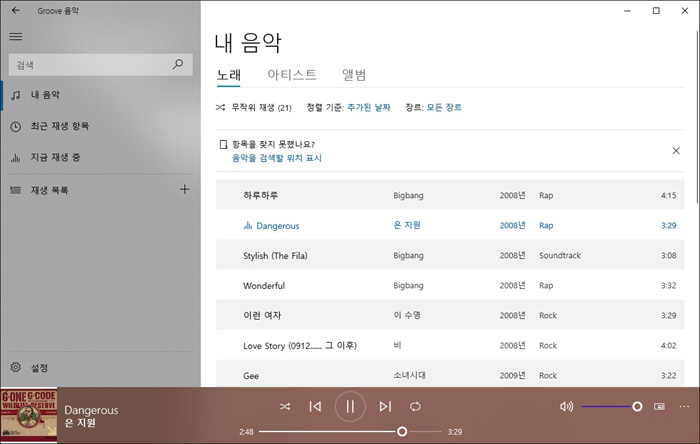The image size is (700, 444).
Task: Start 무작위 재생 (21) shuffle all
Action: (x=254, y=108)
